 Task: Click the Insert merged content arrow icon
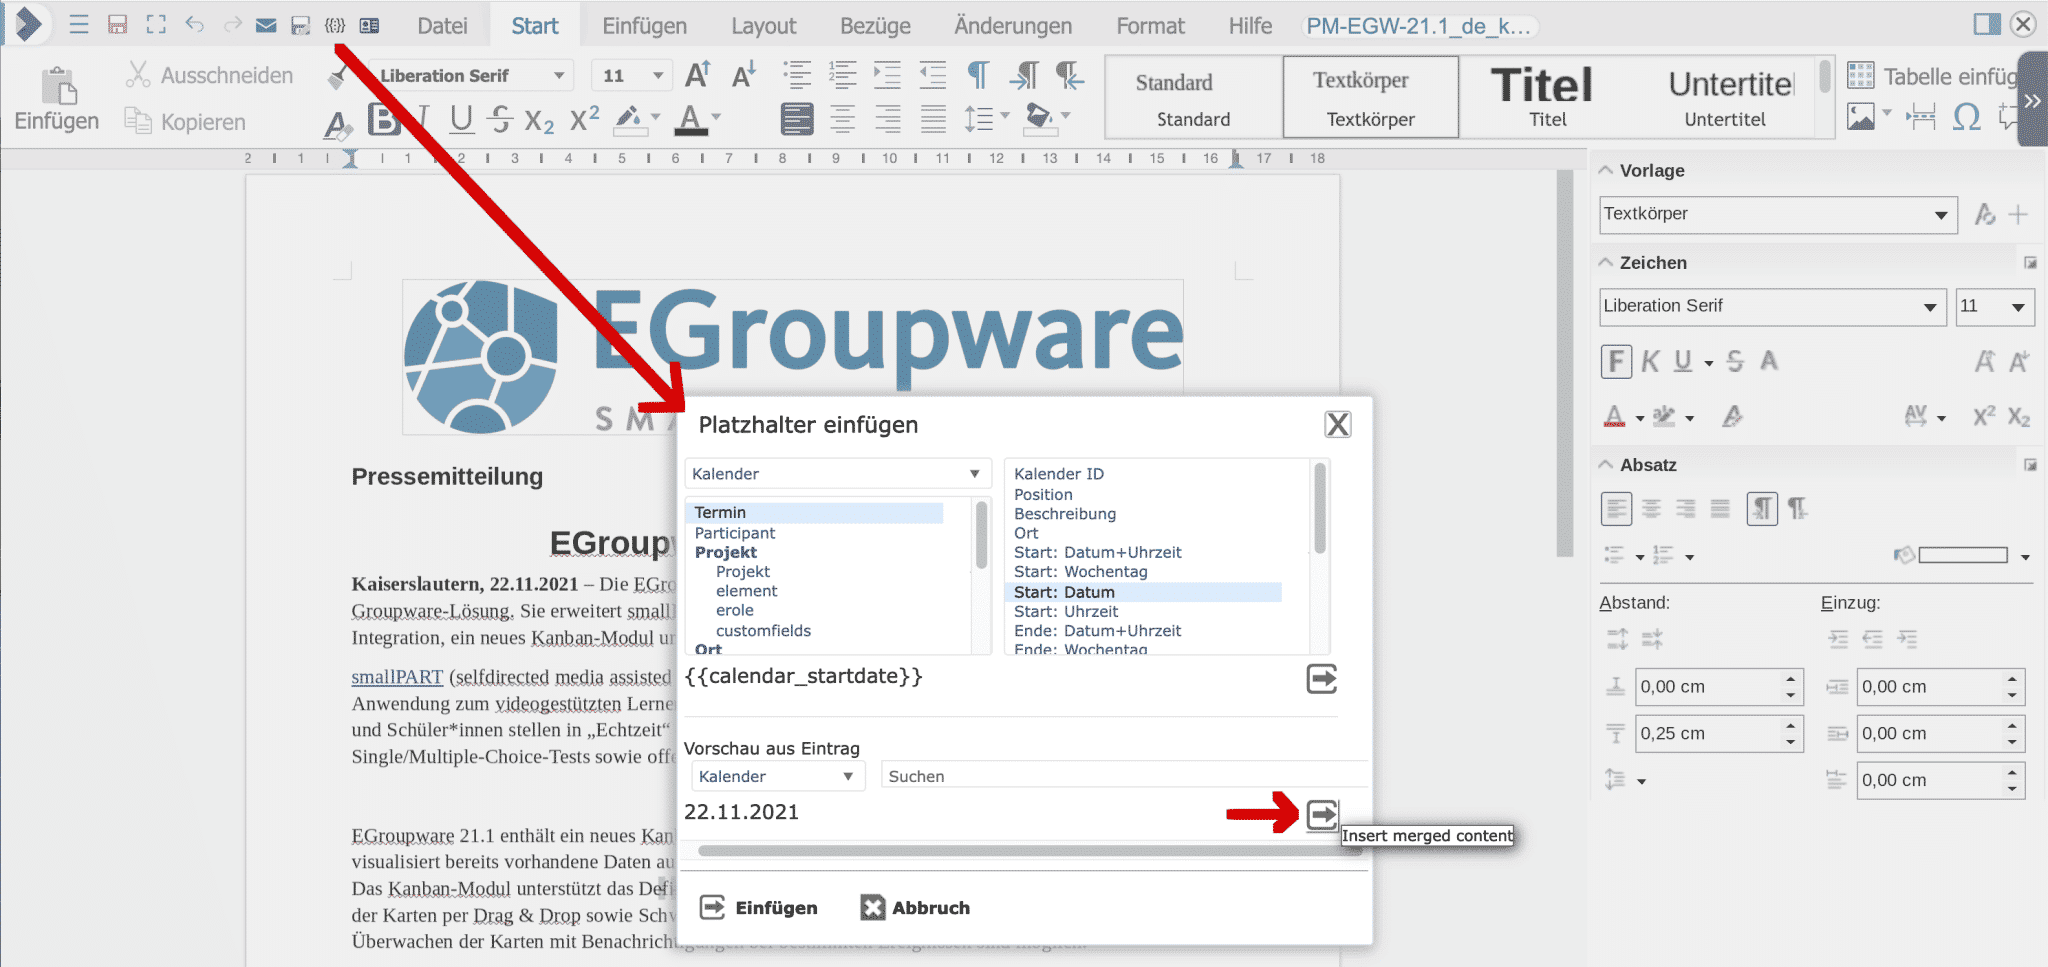click(1322, 814)
